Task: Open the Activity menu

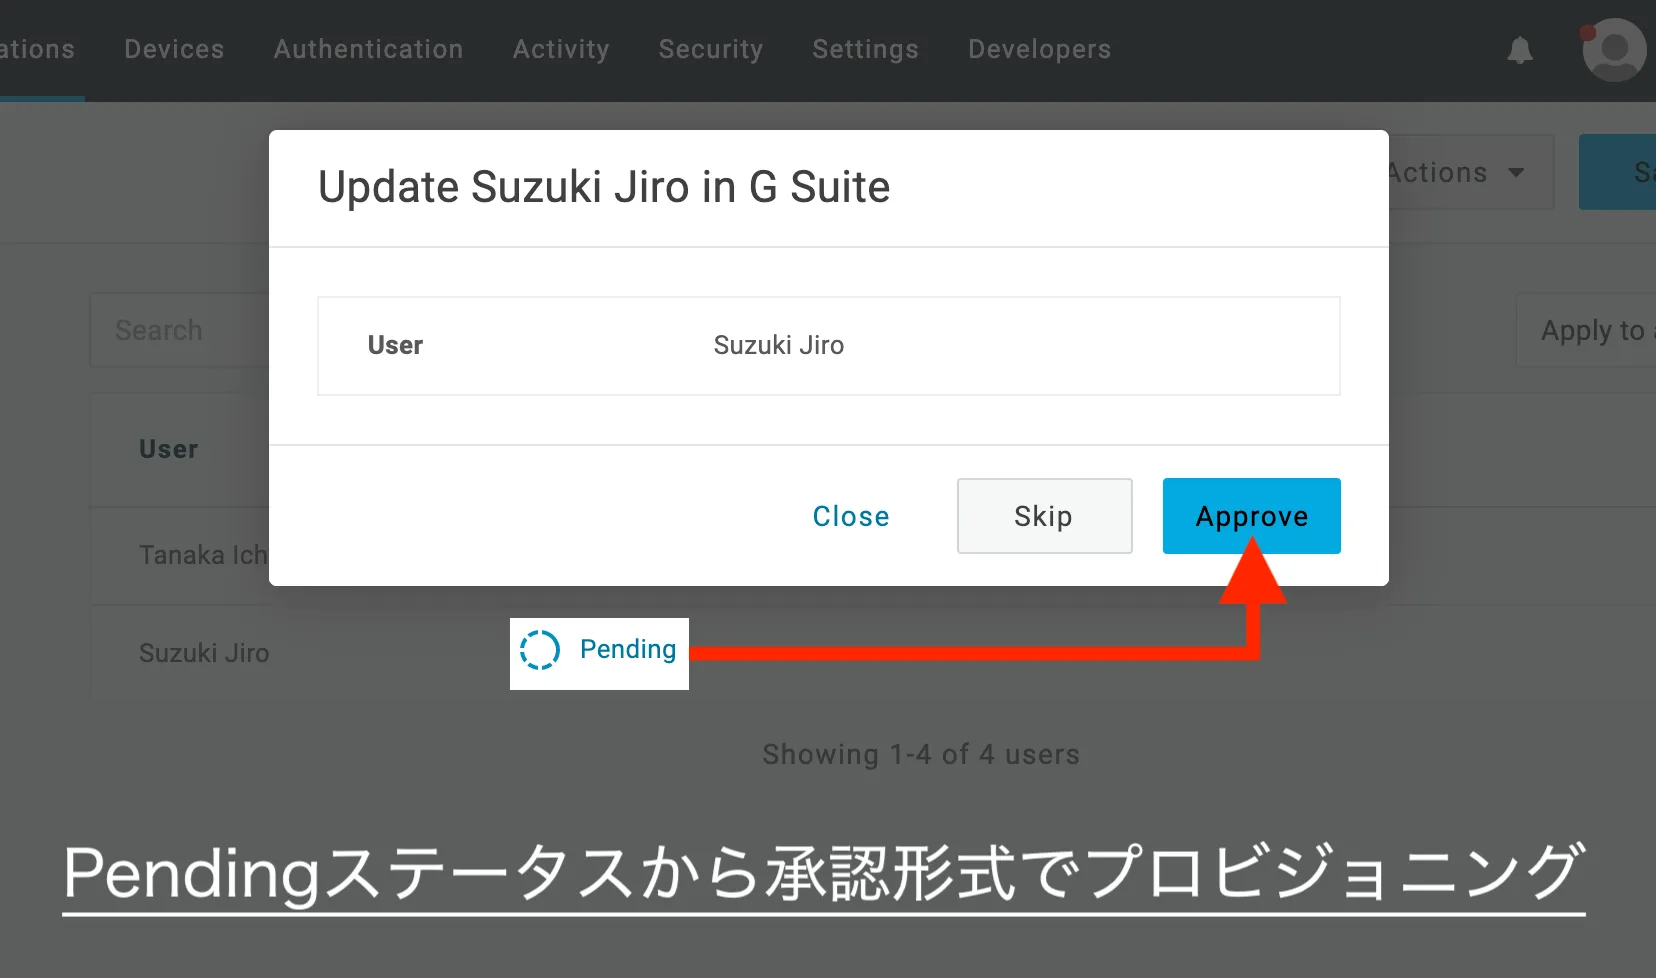Action: click(x=561, y=50)
